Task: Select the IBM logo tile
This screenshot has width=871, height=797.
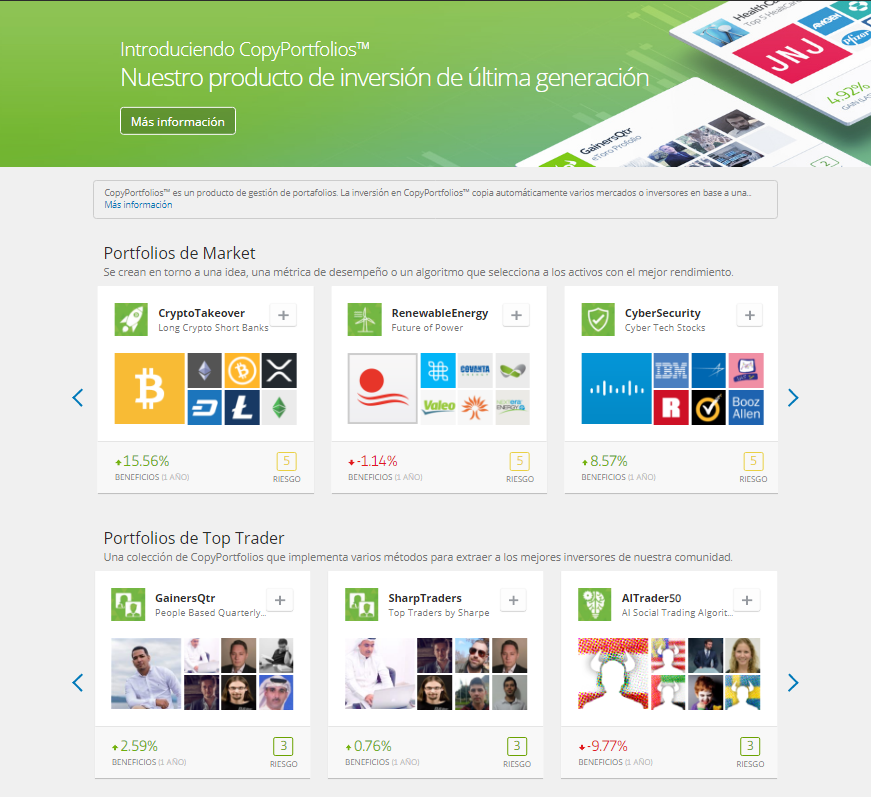Action: [671, 370]
